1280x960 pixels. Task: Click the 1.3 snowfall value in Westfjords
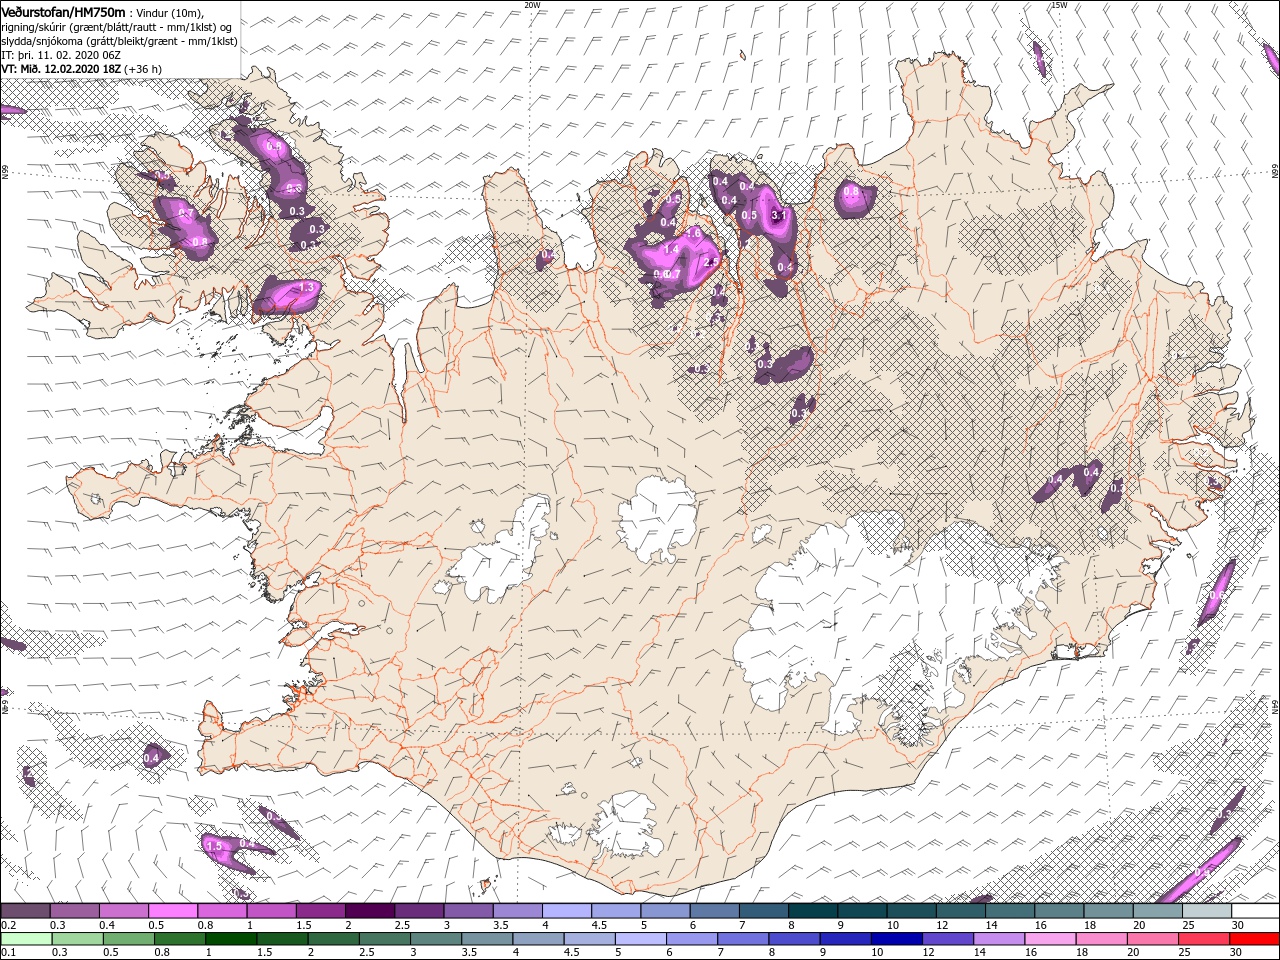tap(307, 288)
